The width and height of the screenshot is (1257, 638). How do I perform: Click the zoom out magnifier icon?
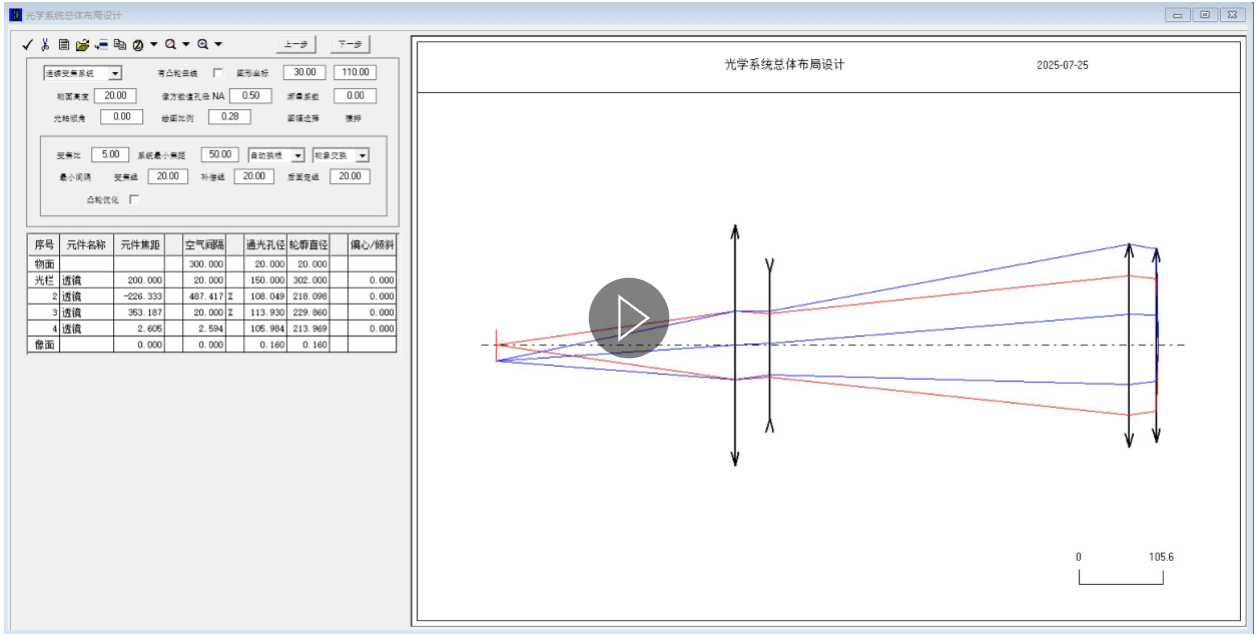click(171, 44)
